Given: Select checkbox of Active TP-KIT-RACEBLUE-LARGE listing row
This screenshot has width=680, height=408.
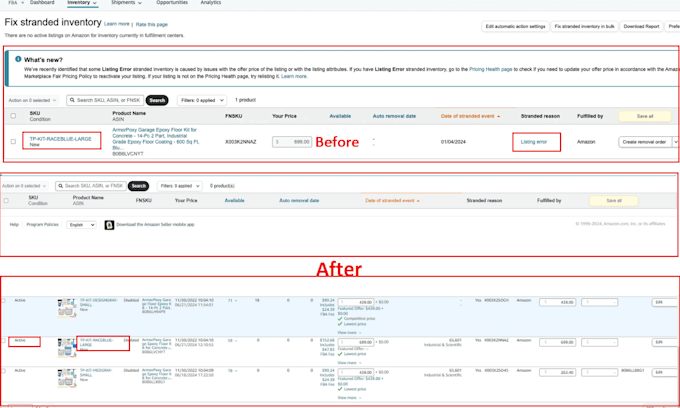Looking at the screenshot, I should click(x=3, y=341).
